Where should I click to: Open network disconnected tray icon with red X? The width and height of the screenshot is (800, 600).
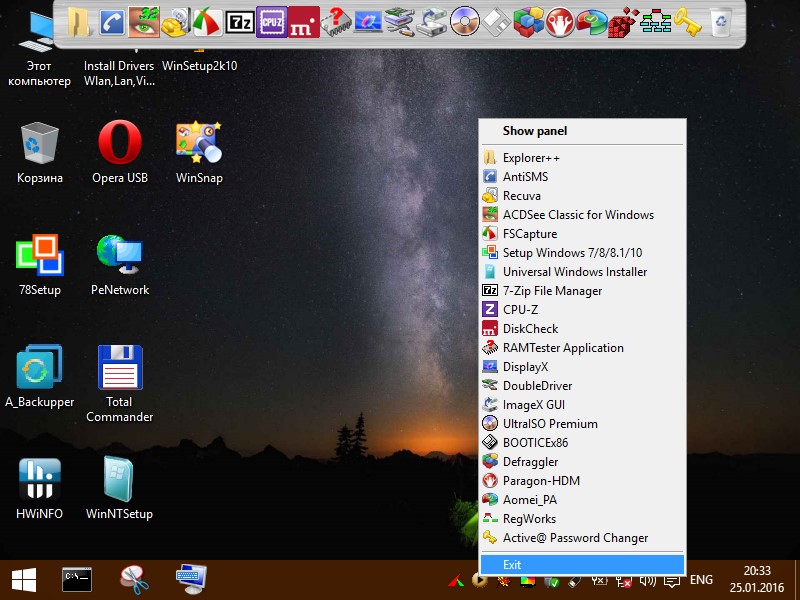point(623,581)
